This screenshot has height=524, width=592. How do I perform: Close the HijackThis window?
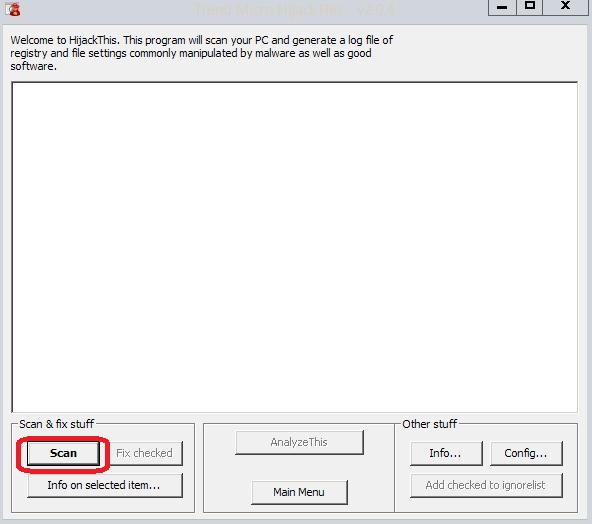click(565, 7)
